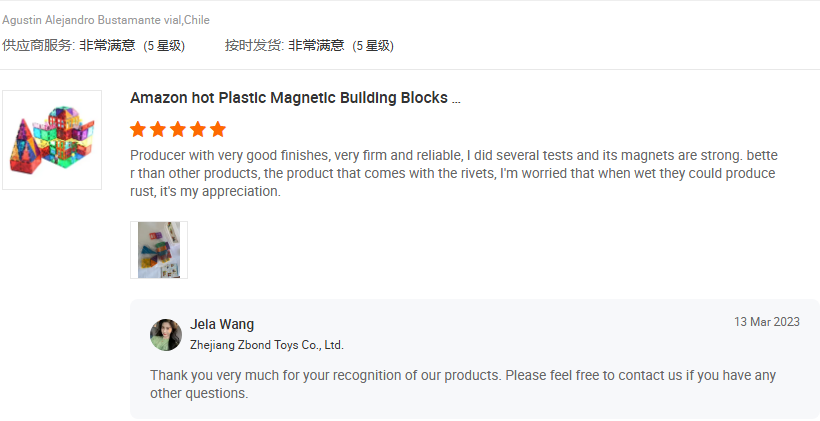Open Zhejiang Zbond Toys Co., Ltd. company link
This screenshot has width=820, height=421.
click(266, 345)
